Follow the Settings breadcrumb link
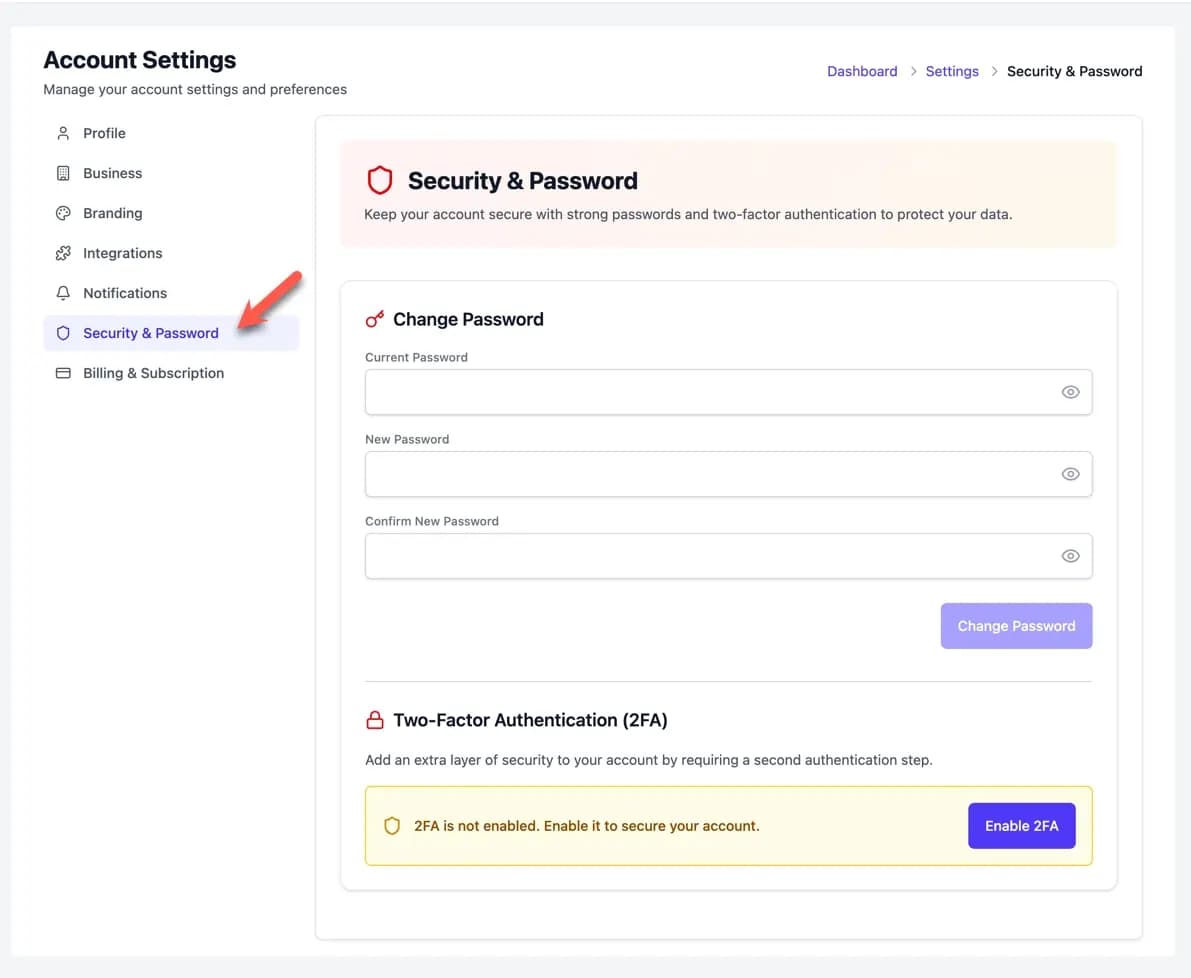Image resolution: width=1191 pixels, height=978 pixels. point(952,71)
